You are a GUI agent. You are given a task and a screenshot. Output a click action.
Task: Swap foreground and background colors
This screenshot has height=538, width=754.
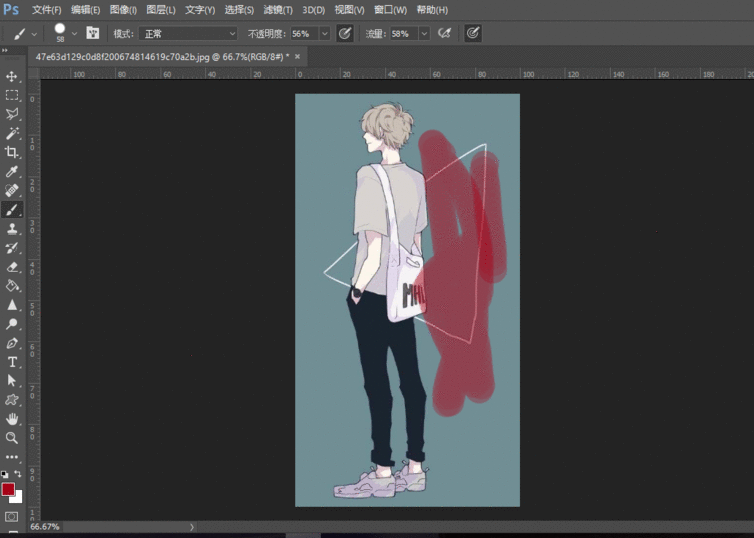(x=17, y=474)
